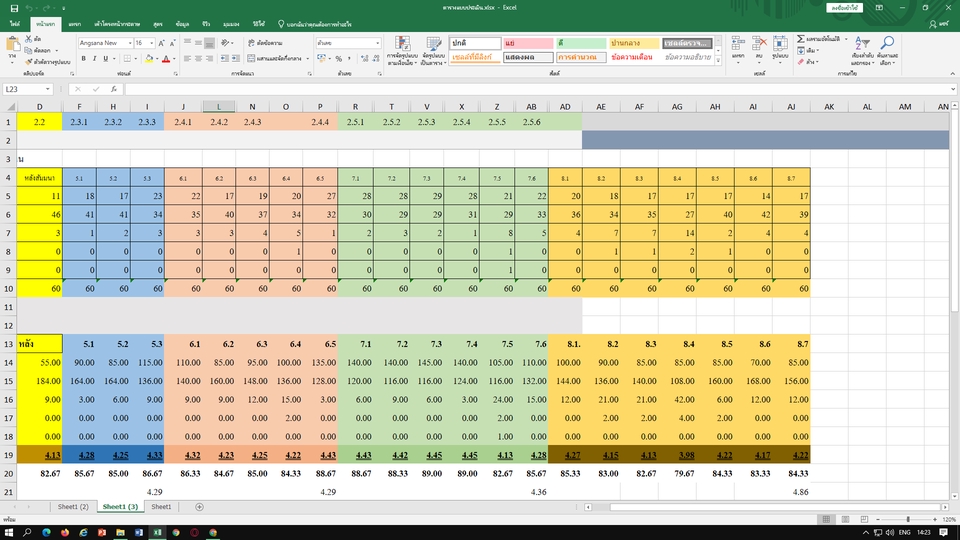Viewport: 960px width, 540px height.
Task: Click the Delete cells icon
Action: click(x=759, y=44)
